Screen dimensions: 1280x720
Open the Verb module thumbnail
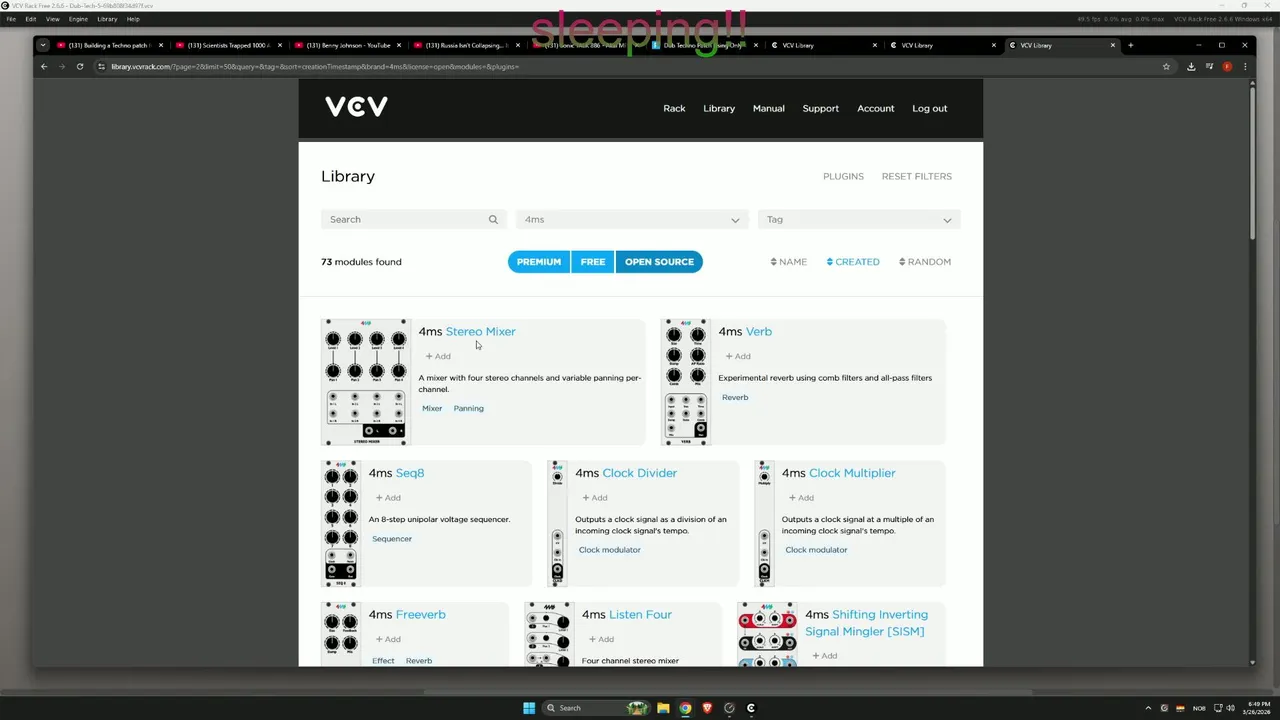[x=686, y=382]
